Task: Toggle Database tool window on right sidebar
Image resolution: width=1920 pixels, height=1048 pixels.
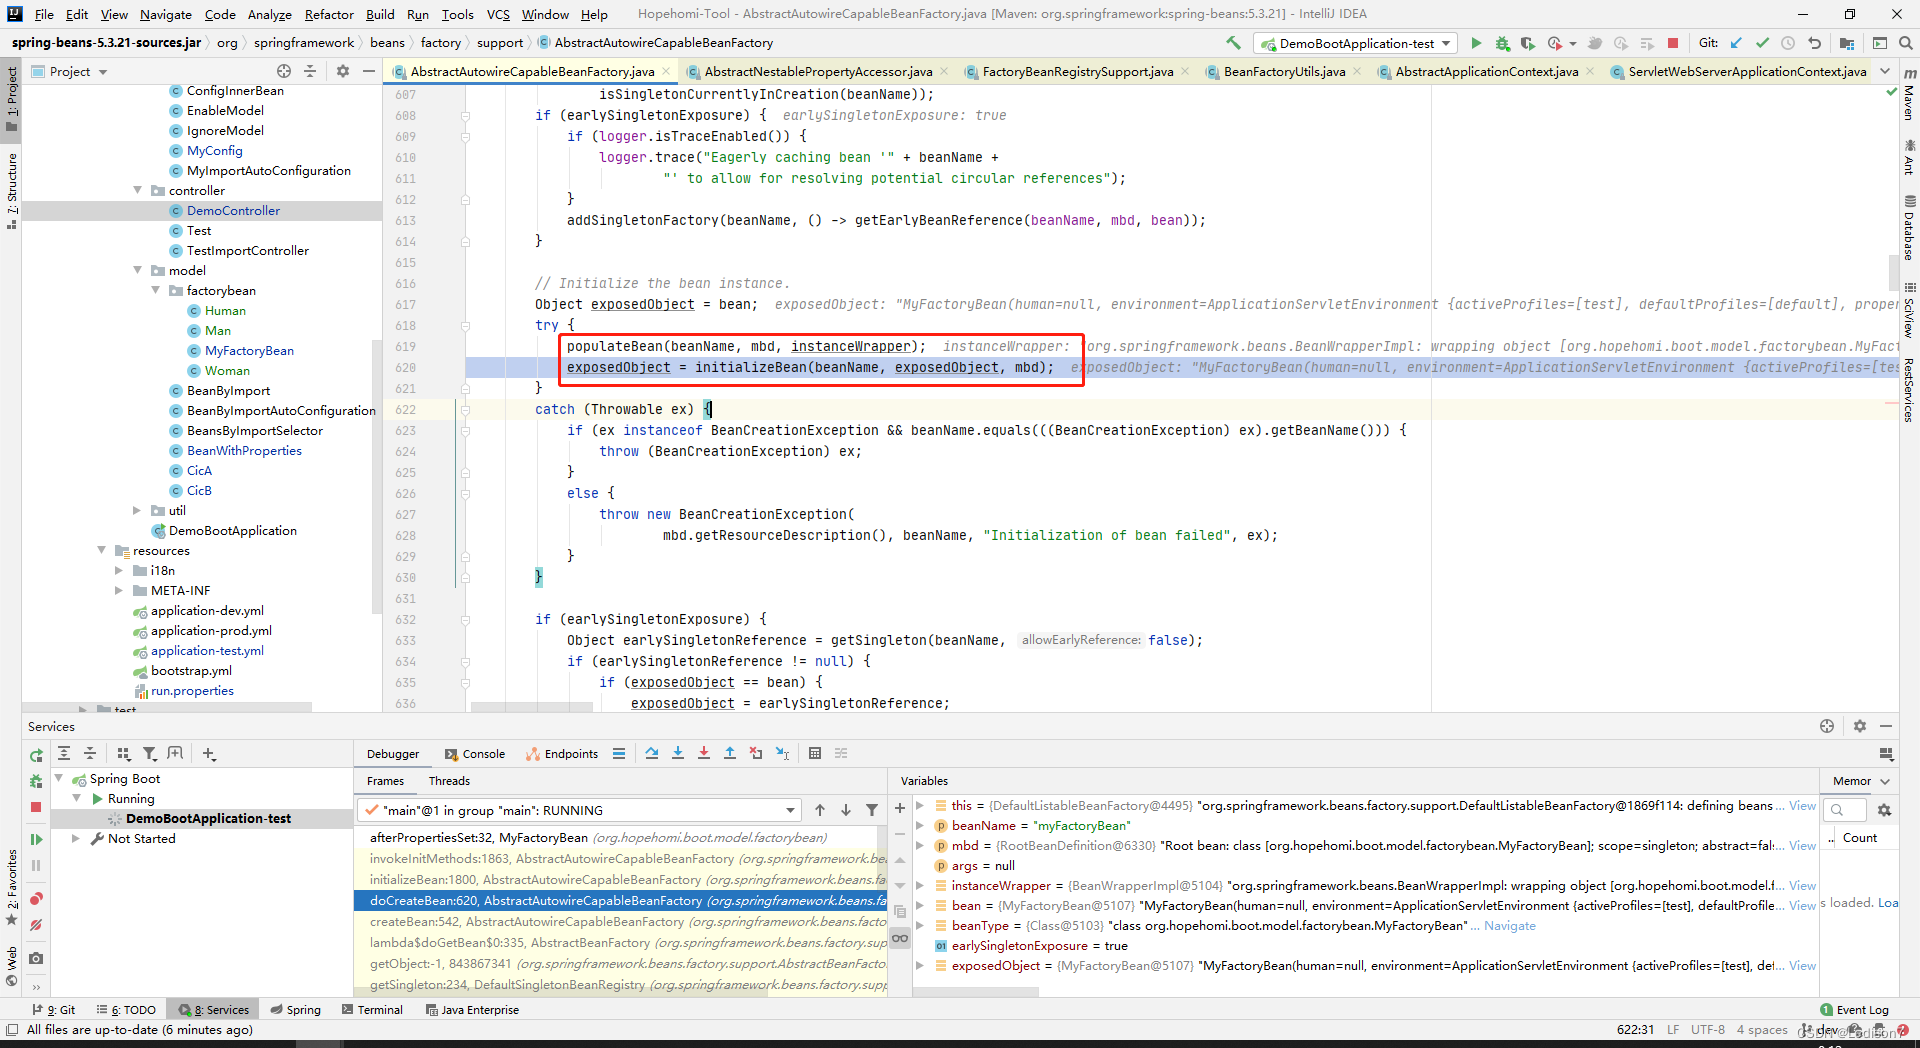Action: click(x=1909, y=228)
